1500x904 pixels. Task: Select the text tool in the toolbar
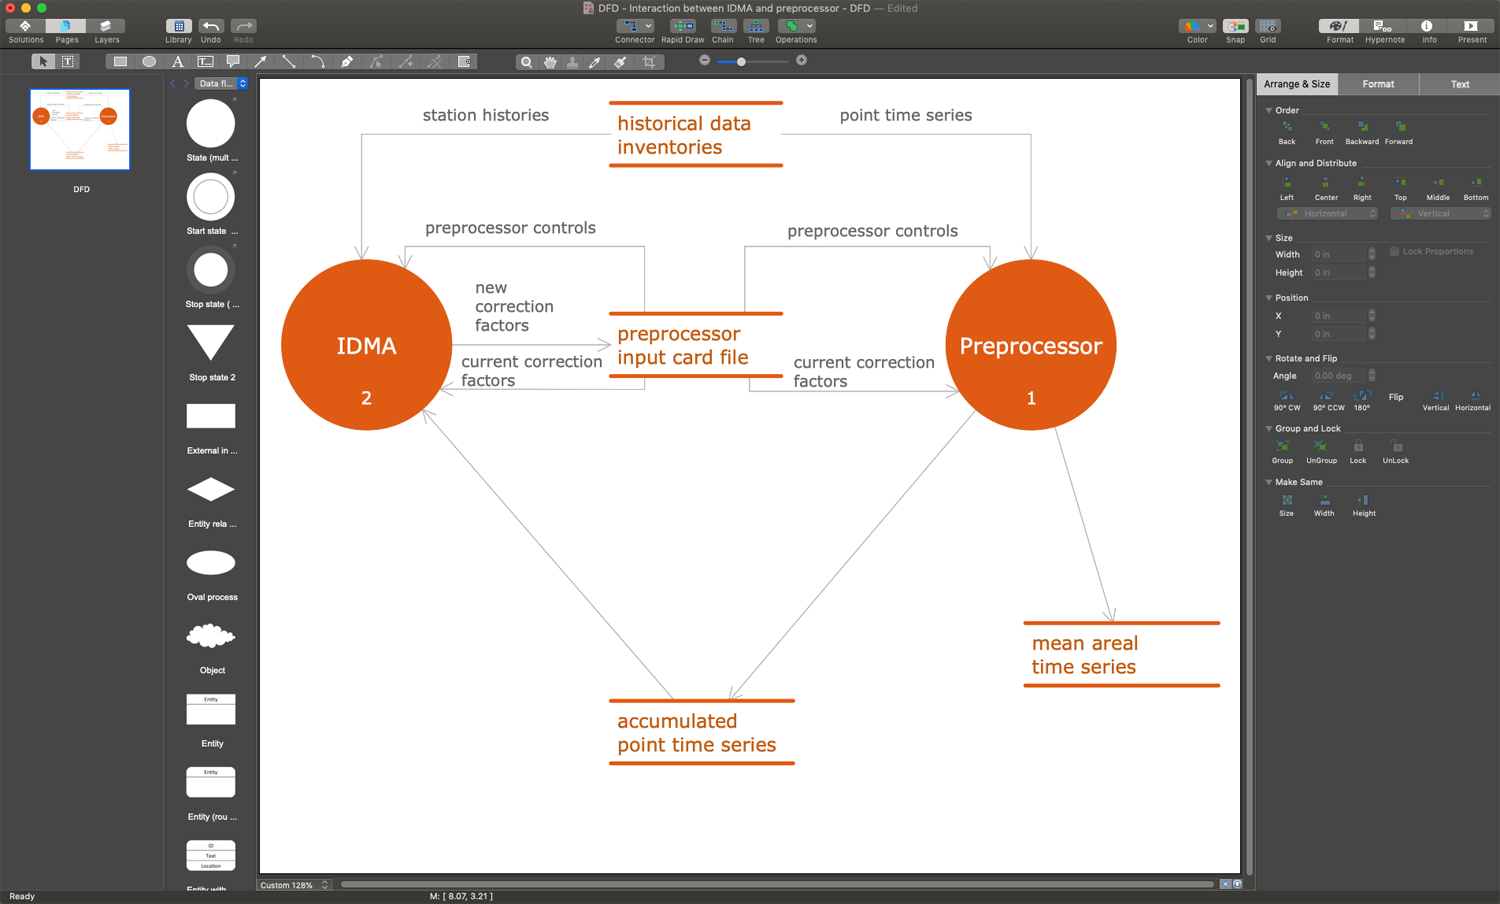point(177,62)
